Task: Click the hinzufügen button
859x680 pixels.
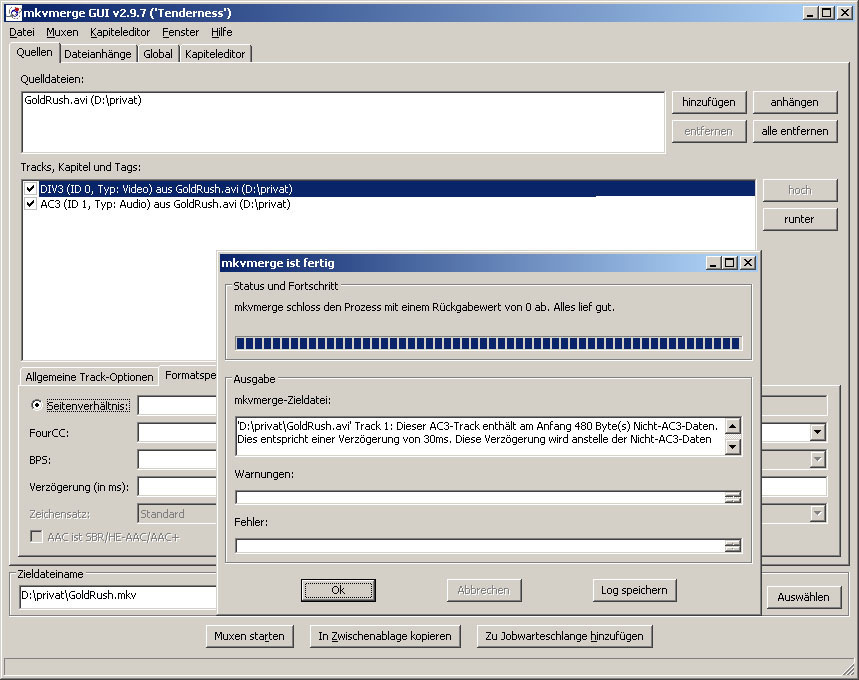Action: pyautogui.click(x=708, y=102)
